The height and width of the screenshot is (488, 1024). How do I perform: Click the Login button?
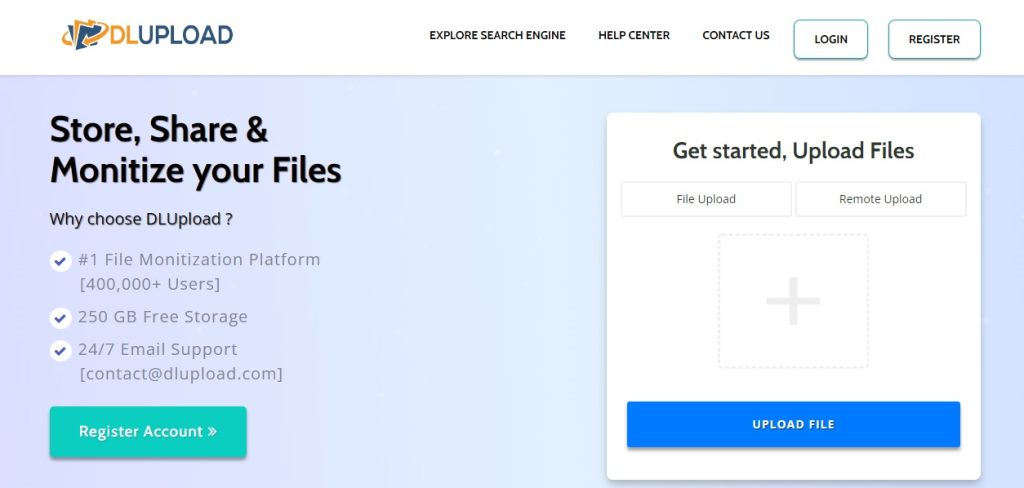(831, 39)
